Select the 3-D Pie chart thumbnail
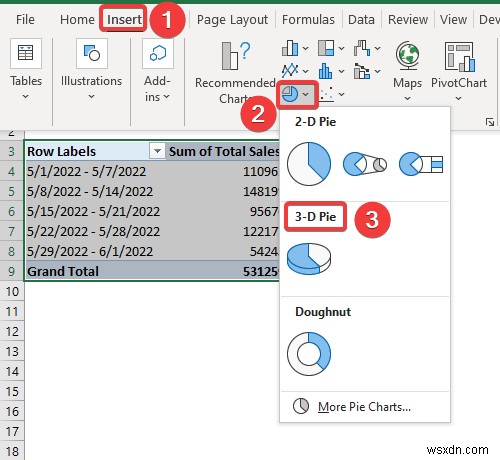The image size is (500, 460). 309,259
